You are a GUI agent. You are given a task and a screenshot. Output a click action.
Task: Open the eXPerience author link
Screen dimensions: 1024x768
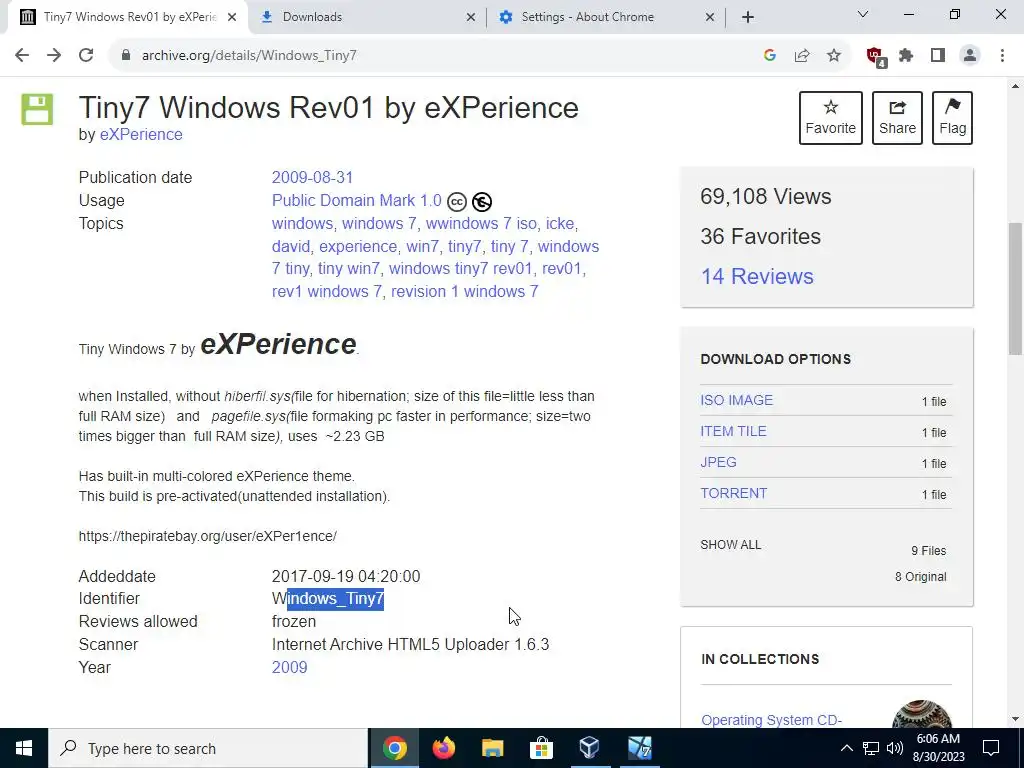141,135
